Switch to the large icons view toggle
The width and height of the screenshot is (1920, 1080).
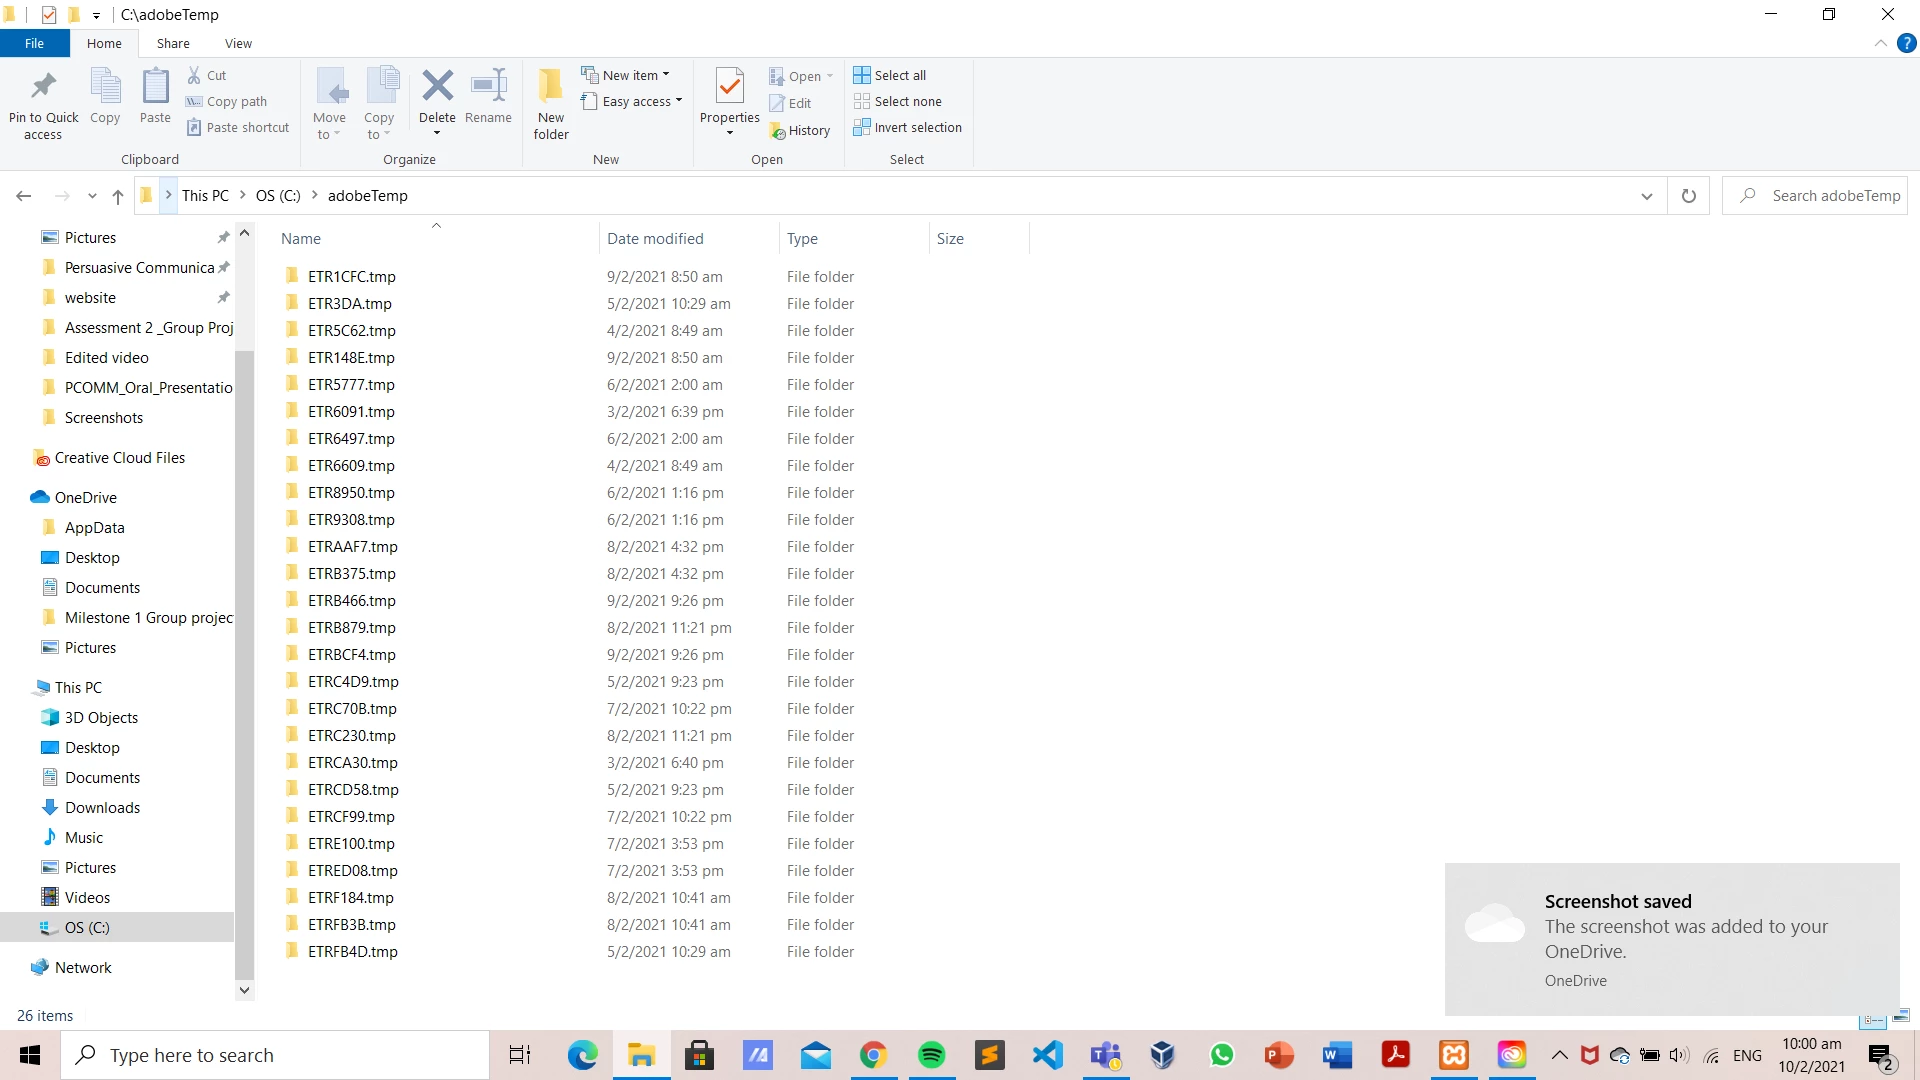(1901, 1017)
